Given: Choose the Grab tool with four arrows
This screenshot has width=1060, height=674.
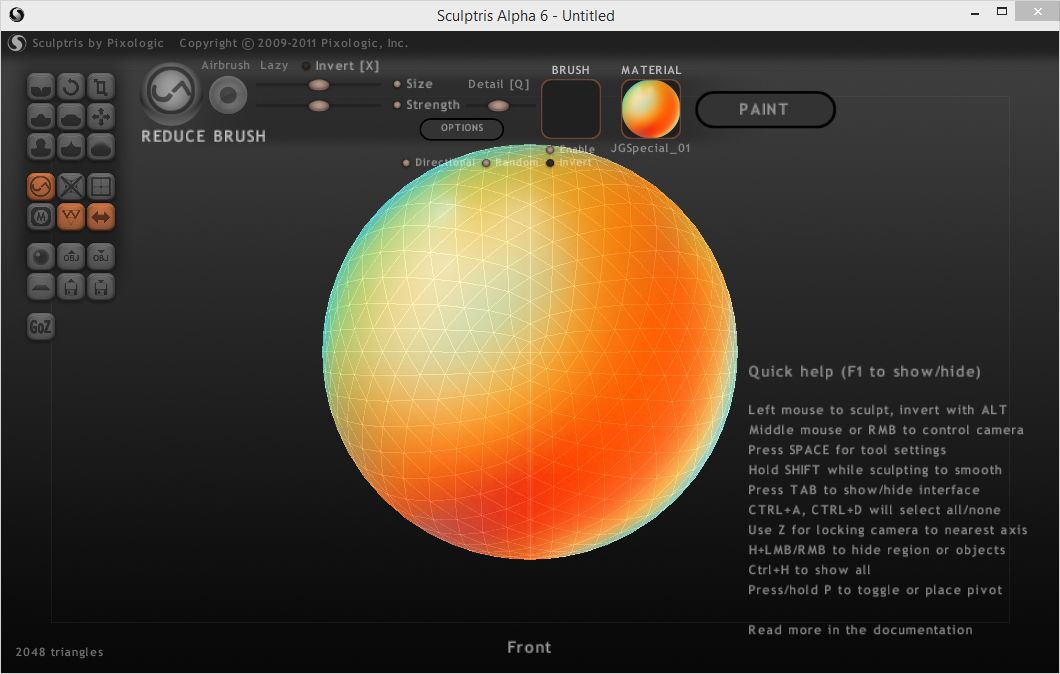Looking at the screenshot, I should pyautogui.click(x=101, y=117).
